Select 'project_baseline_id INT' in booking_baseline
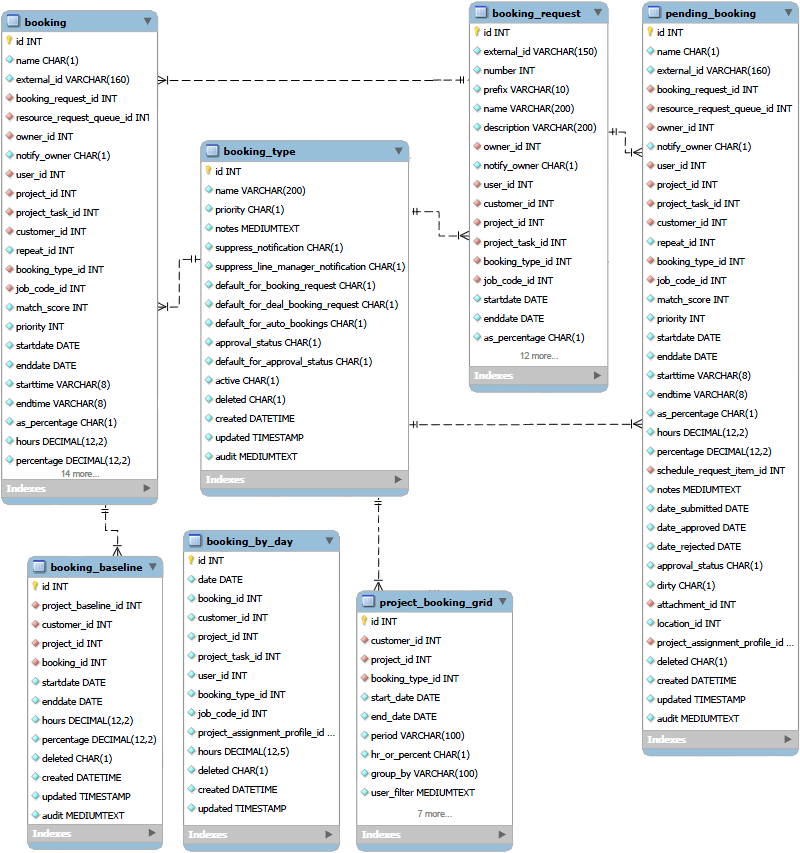This screenshot has height=853, width=800. [91, 605]
